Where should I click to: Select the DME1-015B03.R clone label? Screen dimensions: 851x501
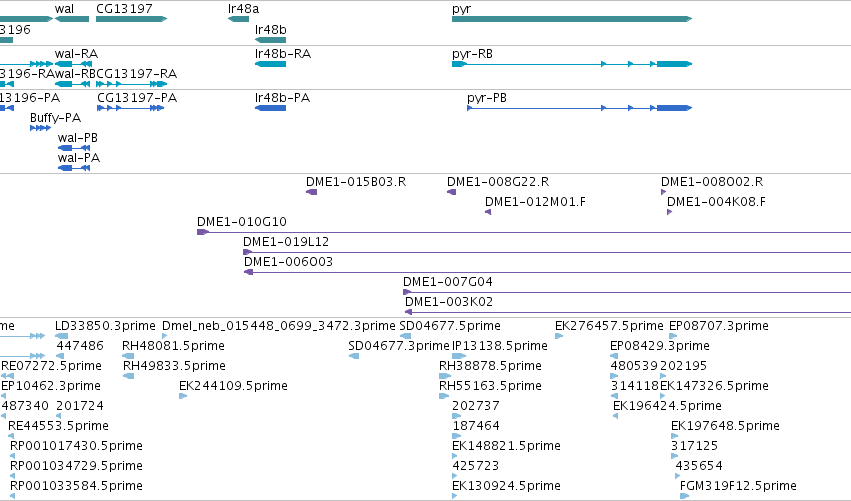pos(356,182)
